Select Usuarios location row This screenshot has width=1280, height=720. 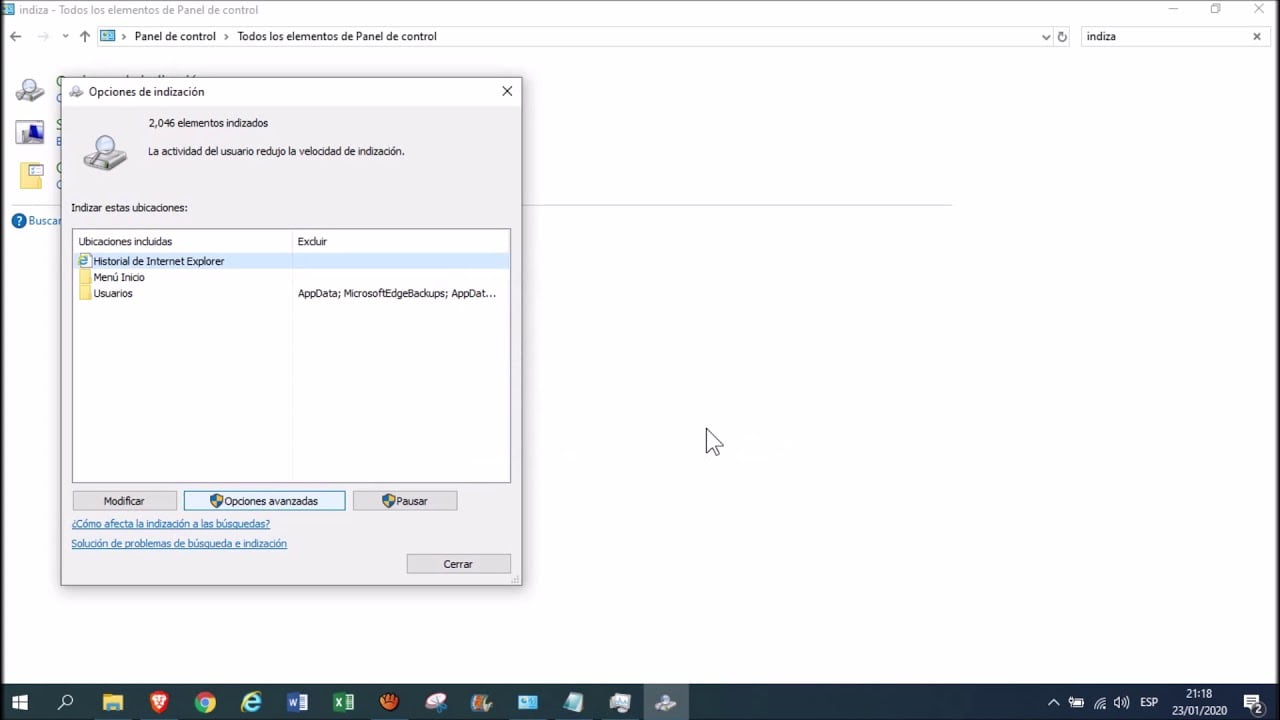pos(292,293)
